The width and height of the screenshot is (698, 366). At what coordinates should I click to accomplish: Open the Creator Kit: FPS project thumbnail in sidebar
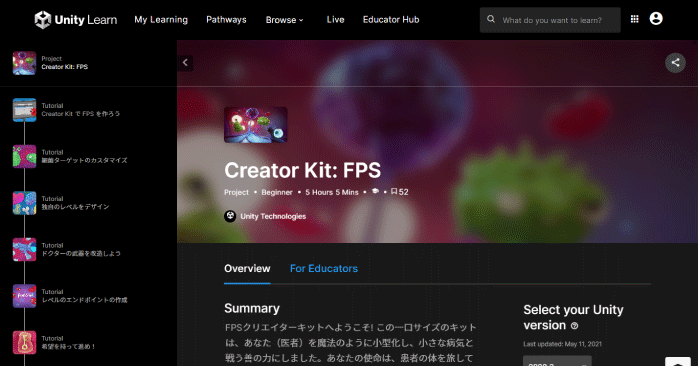[24, 63]
